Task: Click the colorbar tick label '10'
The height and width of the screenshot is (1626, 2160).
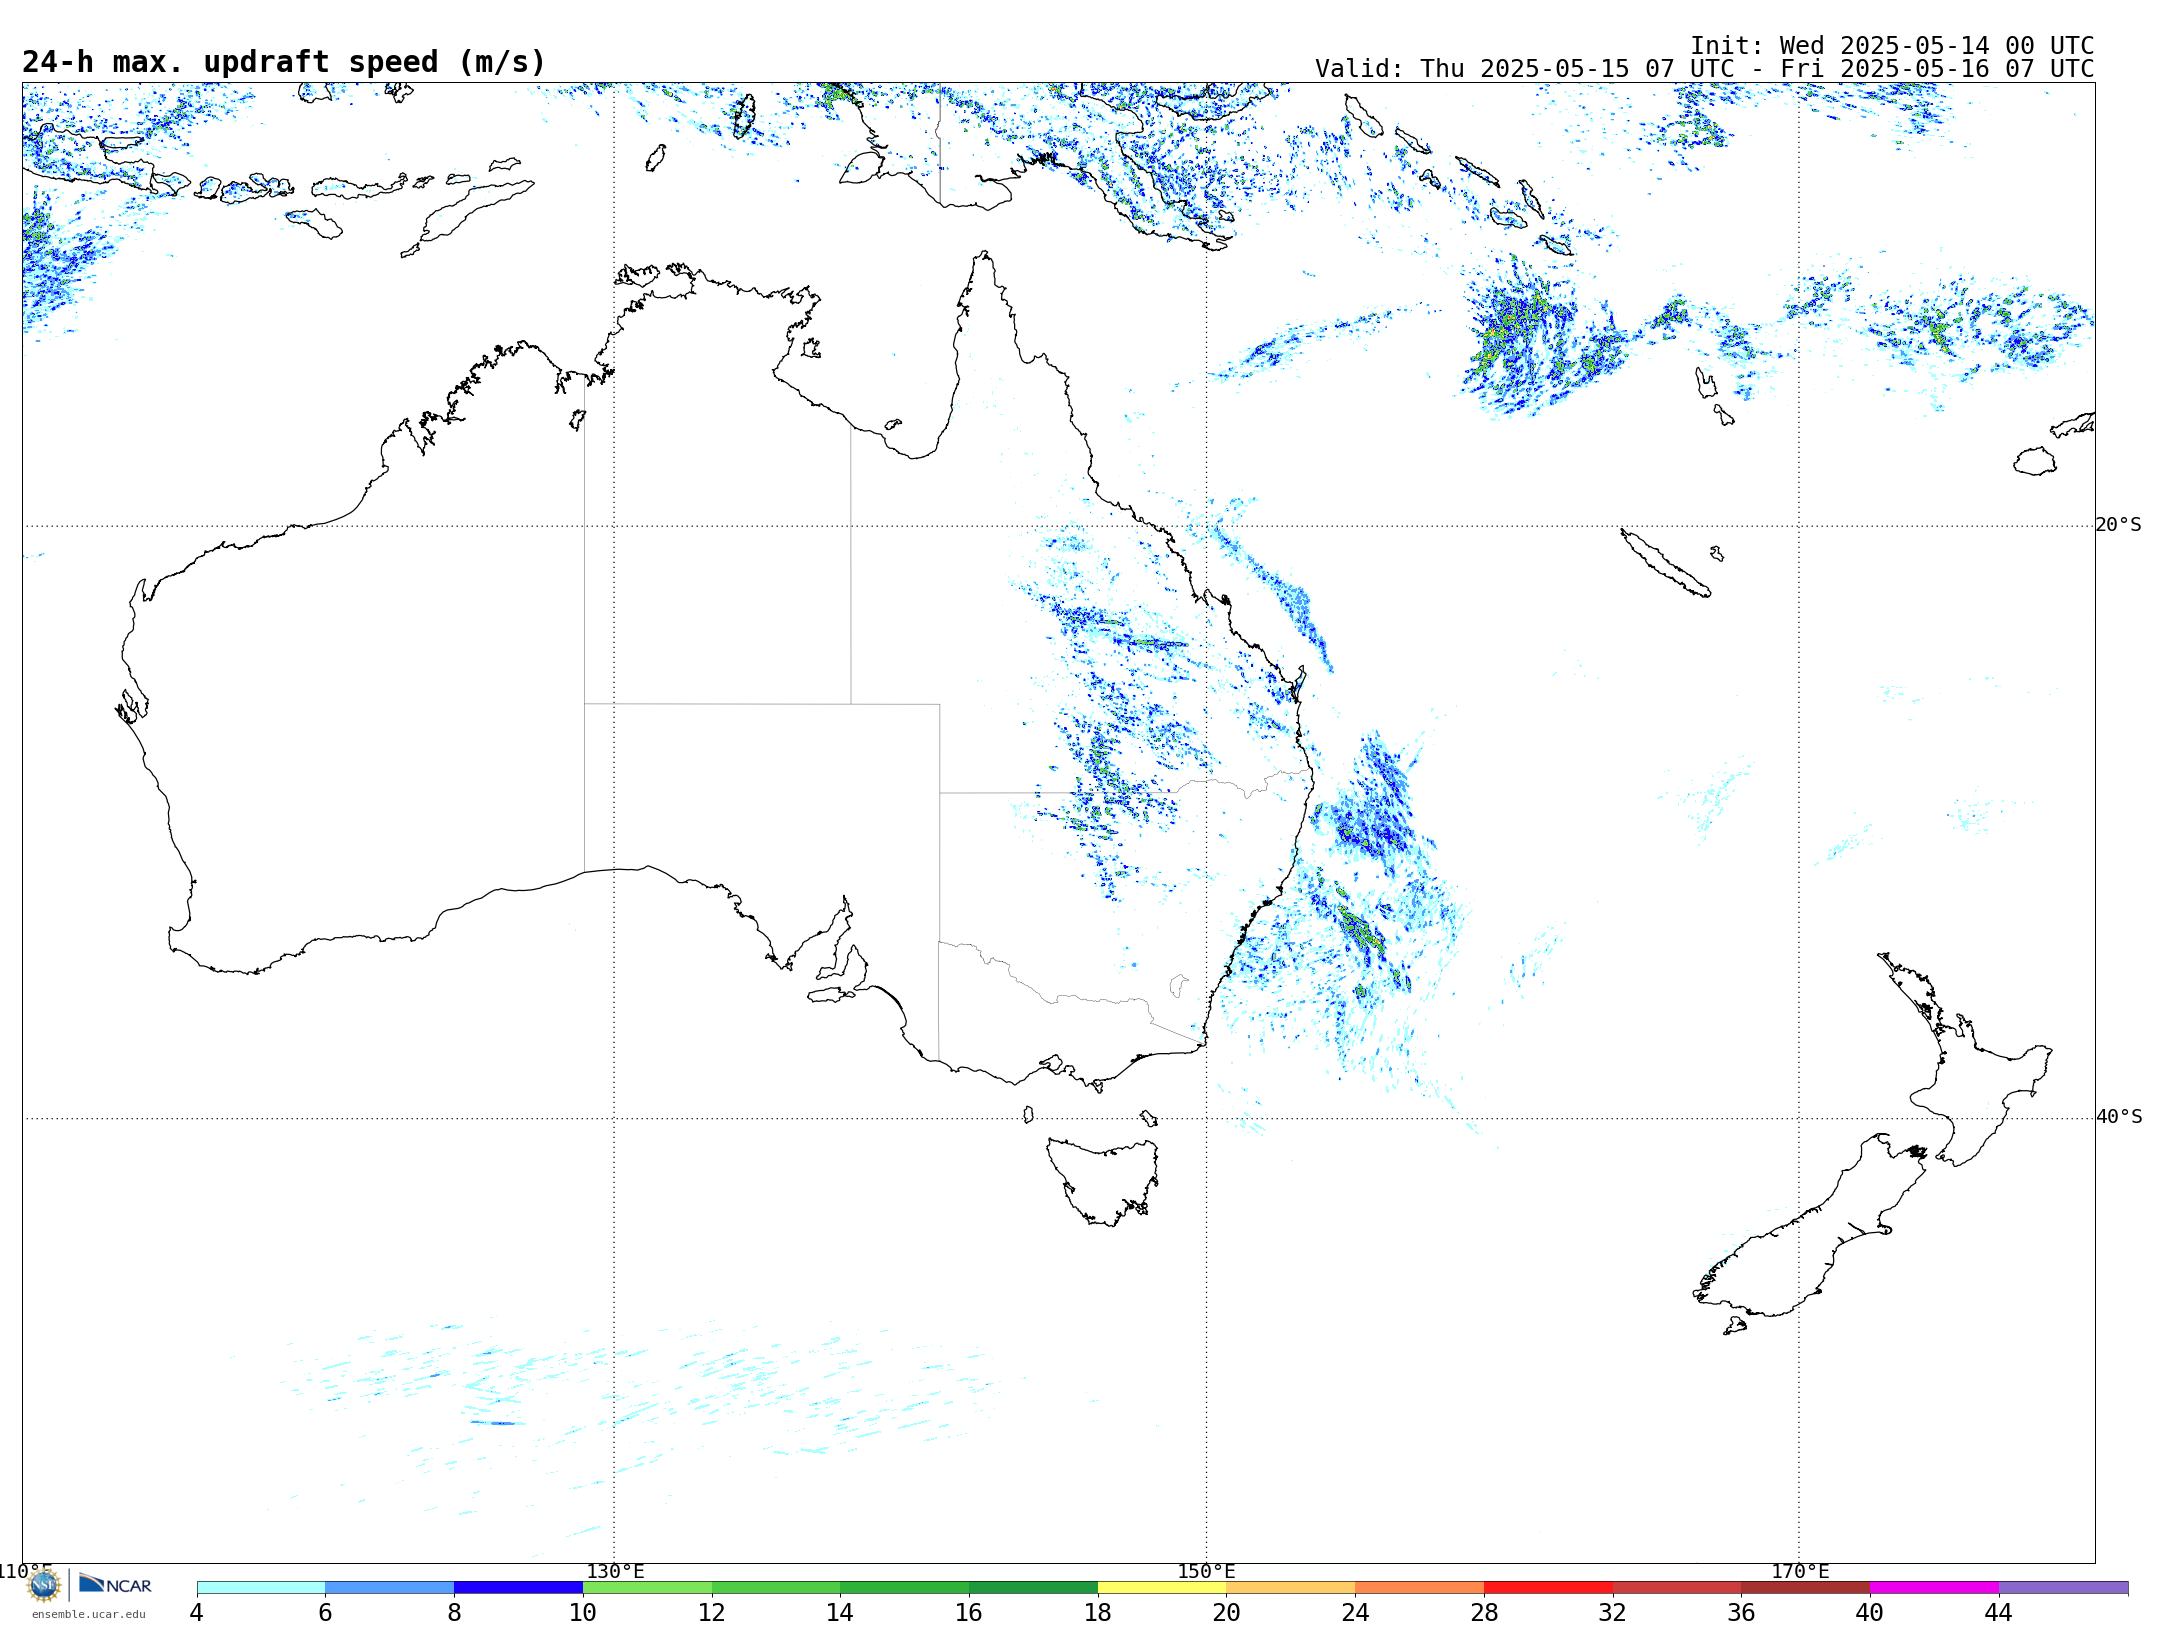Action: point(583,1612)
